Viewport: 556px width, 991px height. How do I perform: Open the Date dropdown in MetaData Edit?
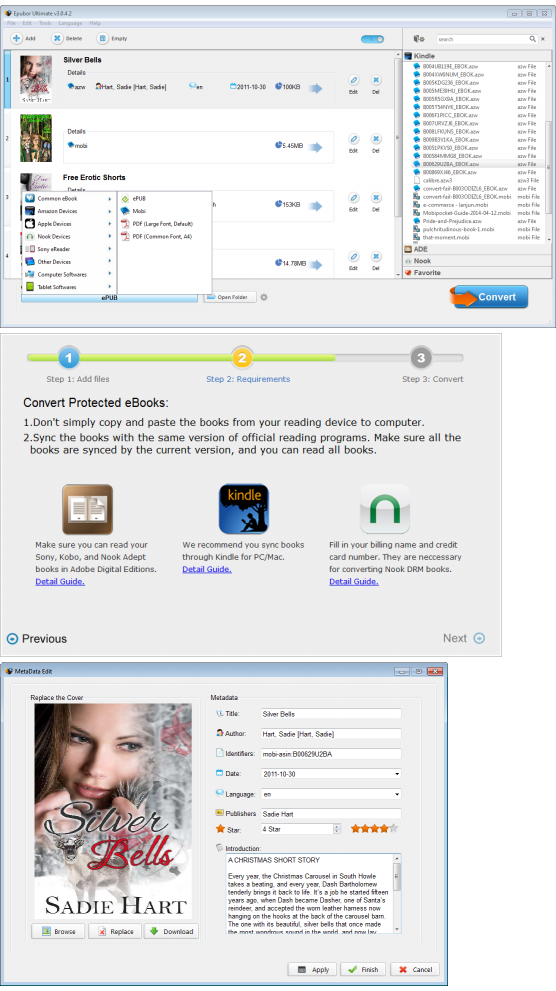coord(397,774)
